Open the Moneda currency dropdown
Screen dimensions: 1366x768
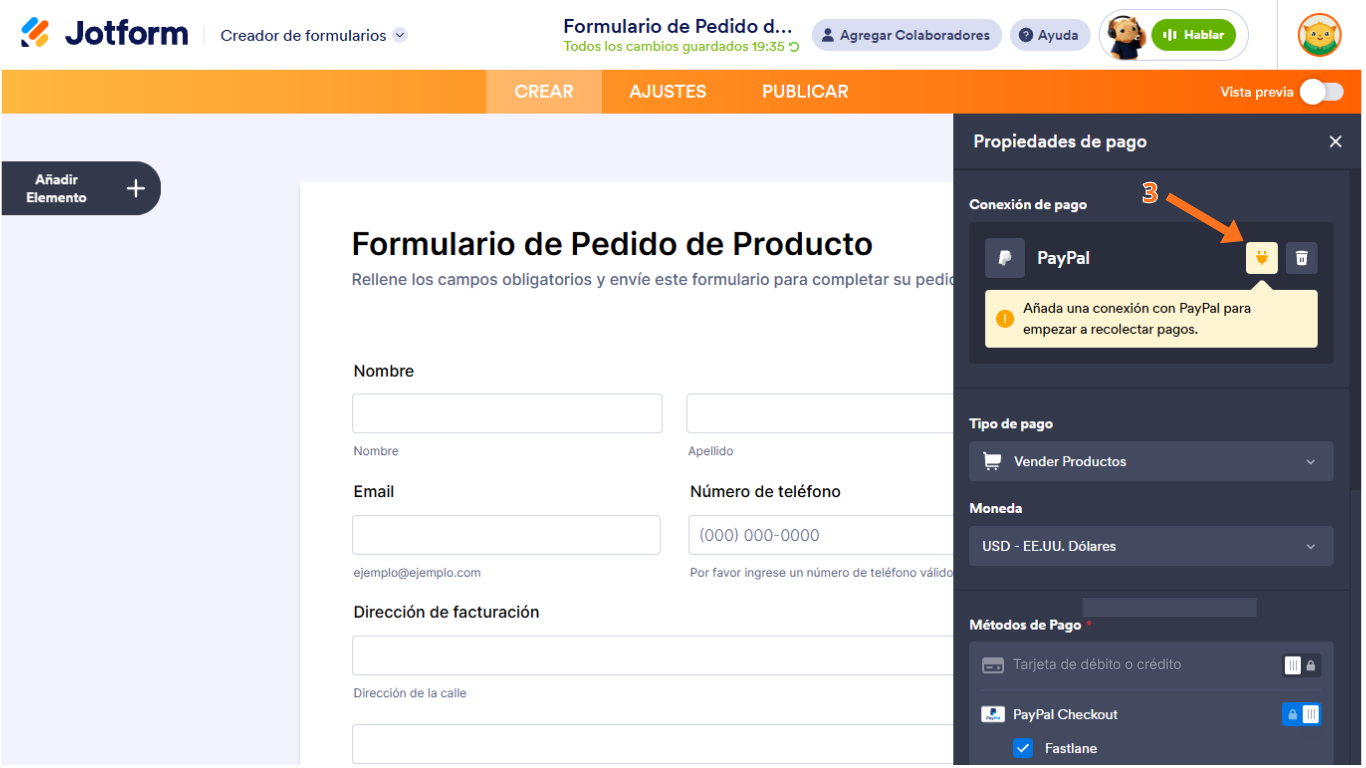tap(1151, 546)
